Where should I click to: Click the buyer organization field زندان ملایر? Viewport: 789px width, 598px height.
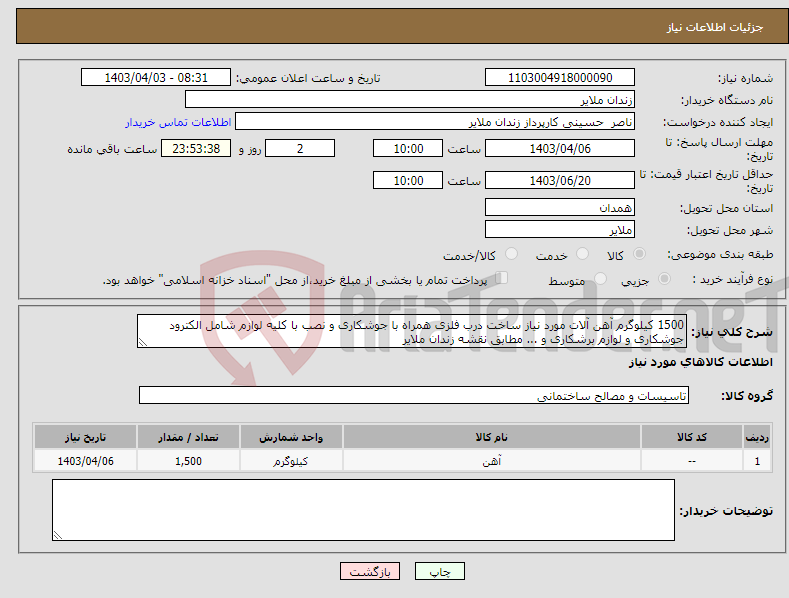tap(410, 100)
